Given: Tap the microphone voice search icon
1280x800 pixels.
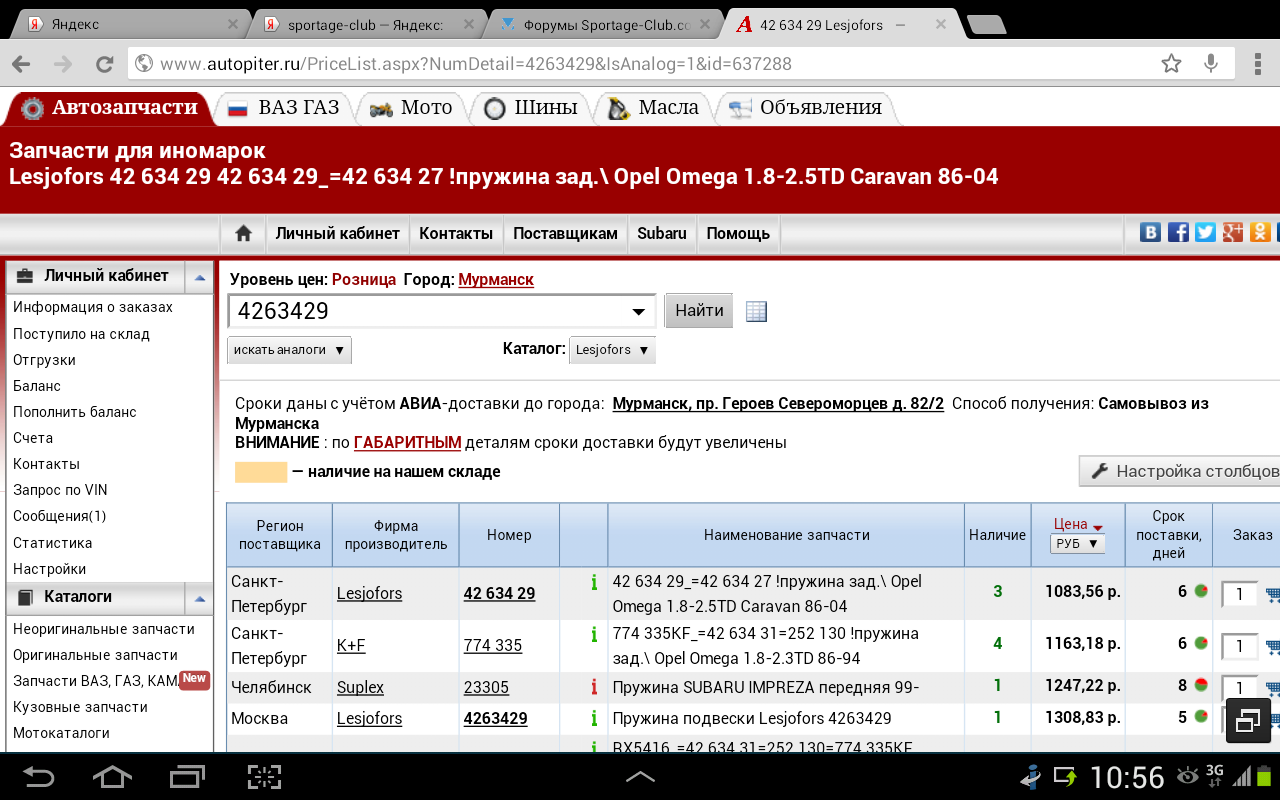Looking at the screenshot, I should pyautogui.click(x=1211, y=64).
